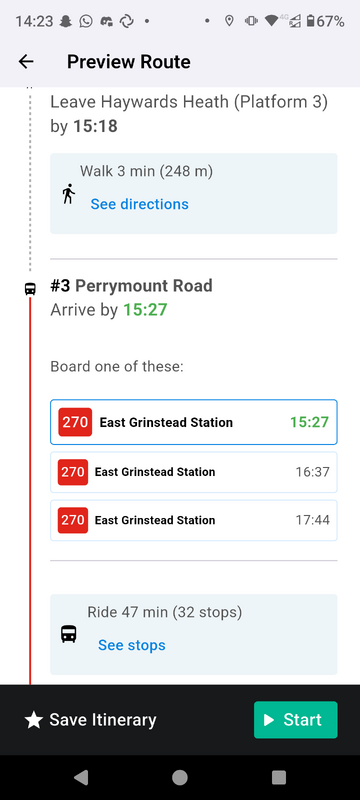Tap the star icon next to Save Itinerary
This screenshot has height=800, width=360.
(x=34, y=720)
